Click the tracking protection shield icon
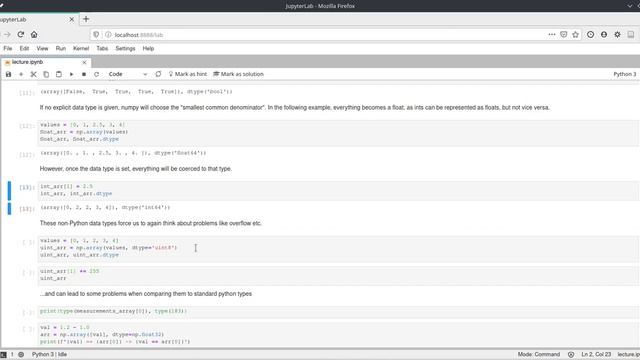Screen dimensions: 640x360 tap(96, 35)
